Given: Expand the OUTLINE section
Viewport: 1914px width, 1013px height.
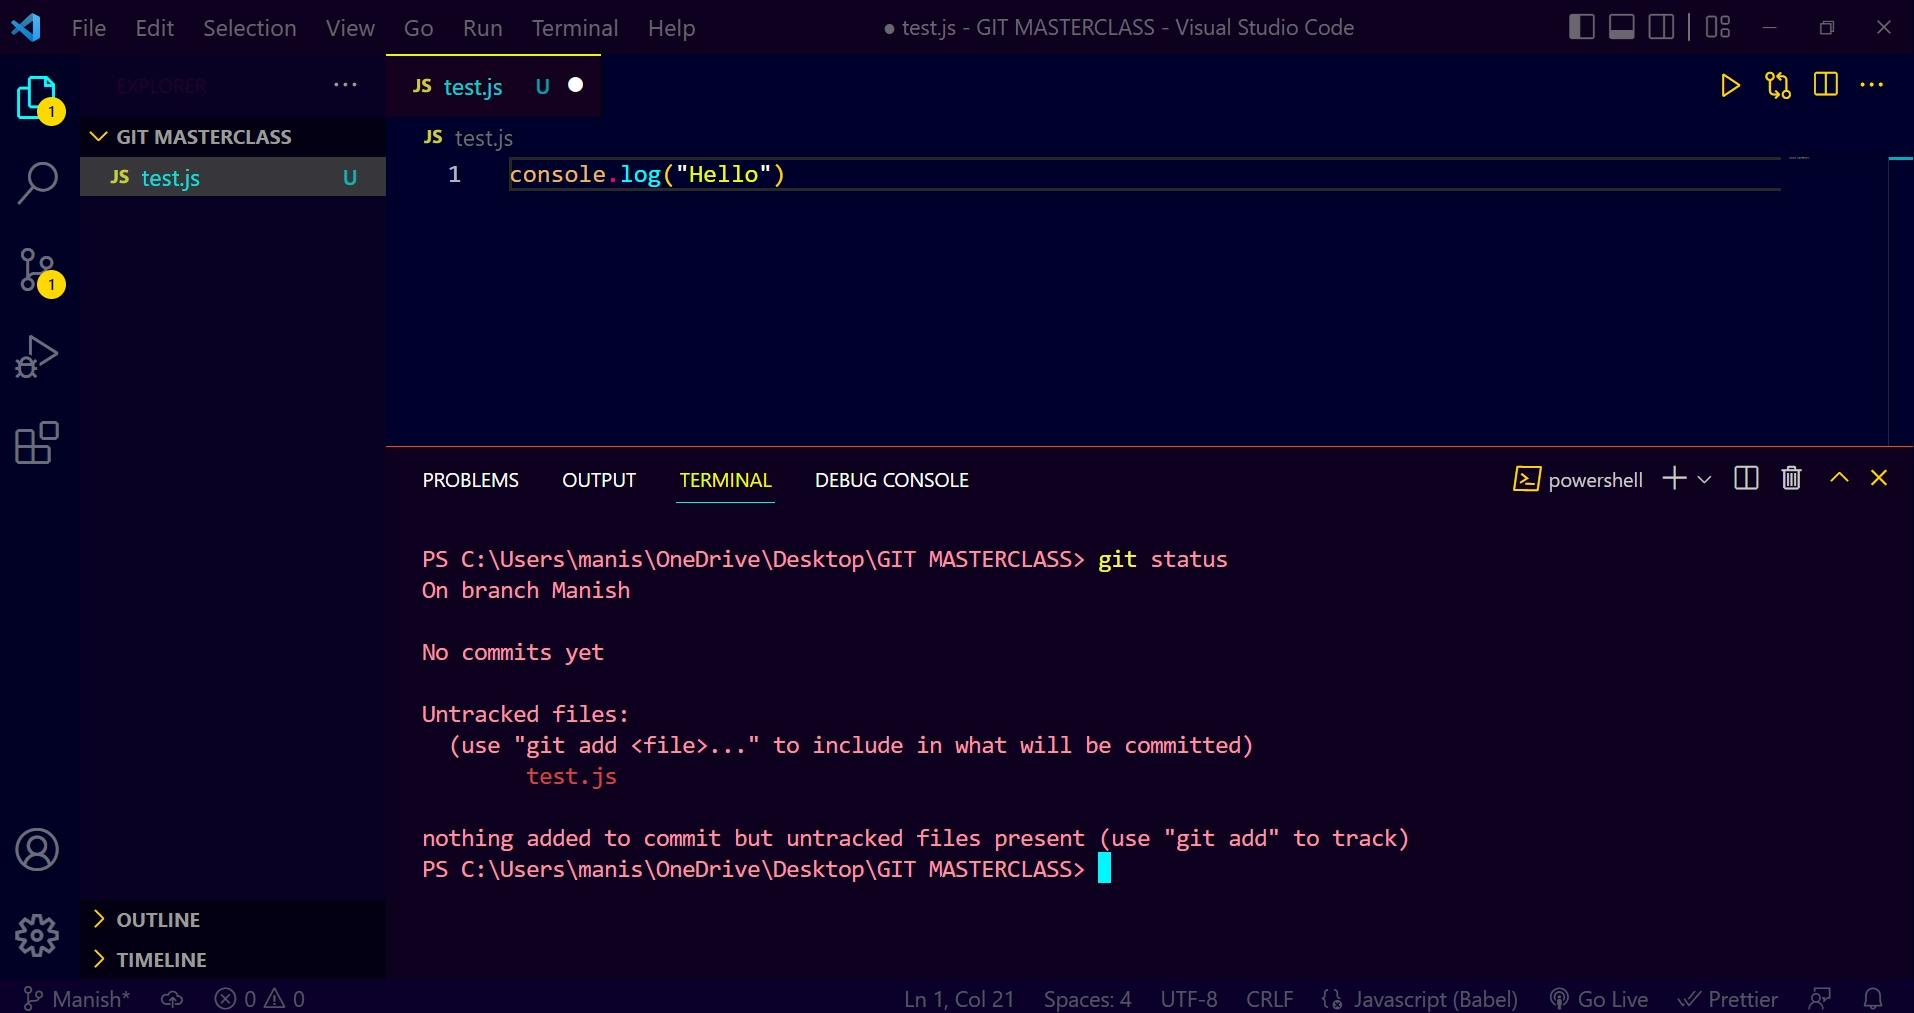Looking at the screenshot, I should 232,919.
